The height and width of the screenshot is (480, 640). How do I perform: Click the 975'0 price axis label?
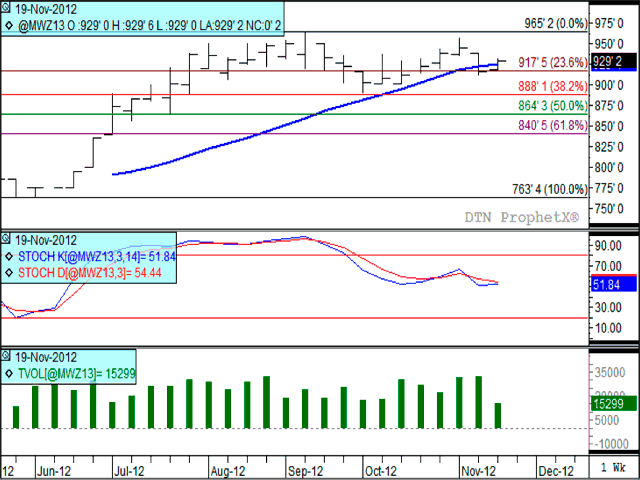608,24
